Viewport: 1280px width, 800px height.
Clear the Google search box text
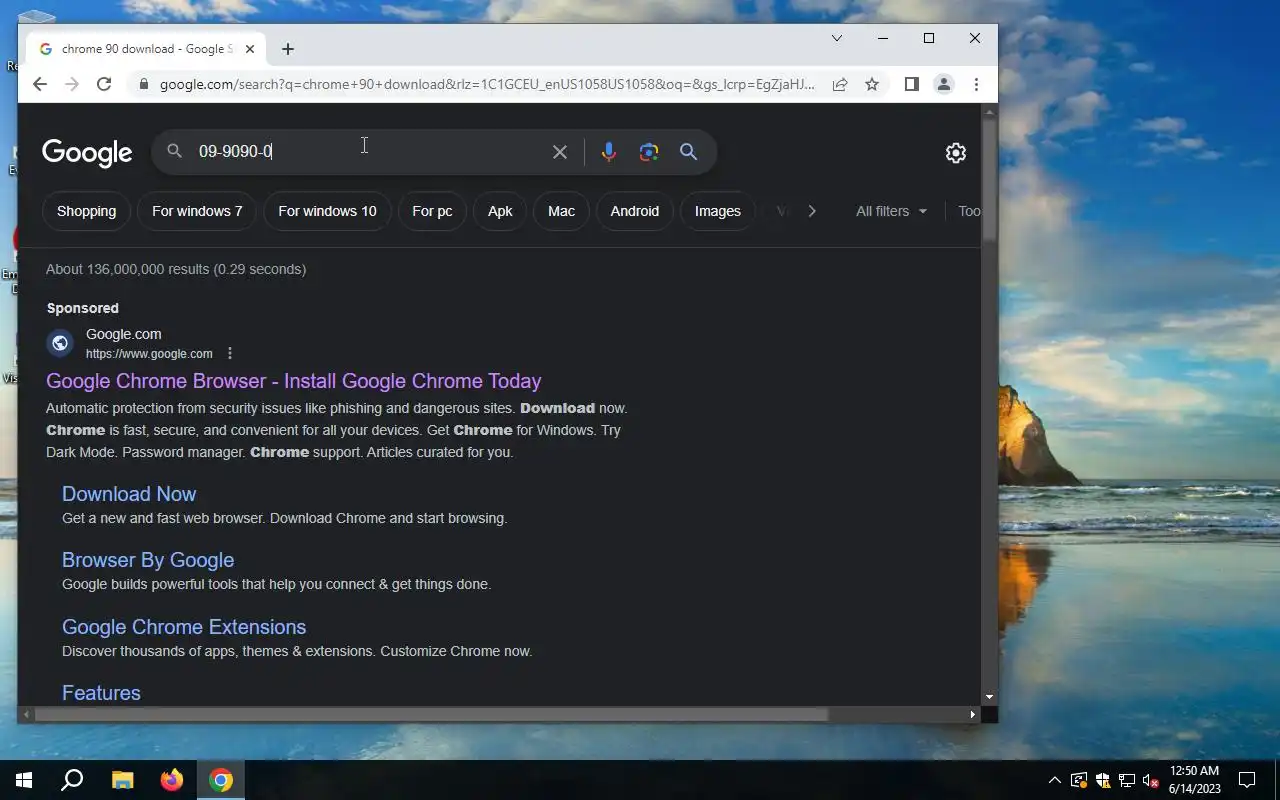(x=560, y=152)
